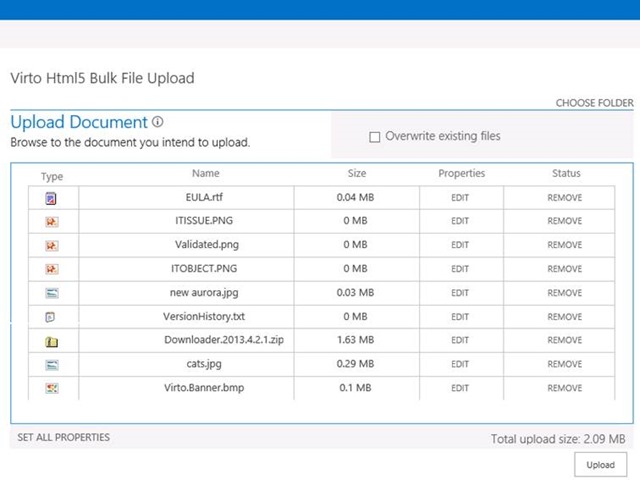This screenshot has width=640, height=480.
Task: Edit properties of EULA.rtf
Action: [460, 197]
